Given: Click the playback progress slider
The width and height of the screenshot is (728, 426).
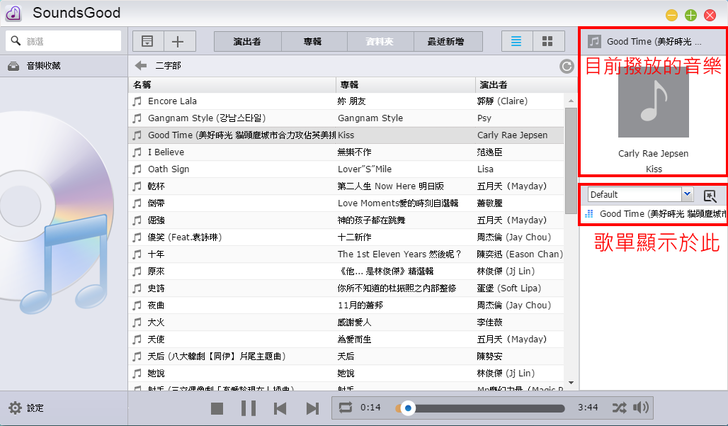Looking at the screenshot, I should point(480,408).
